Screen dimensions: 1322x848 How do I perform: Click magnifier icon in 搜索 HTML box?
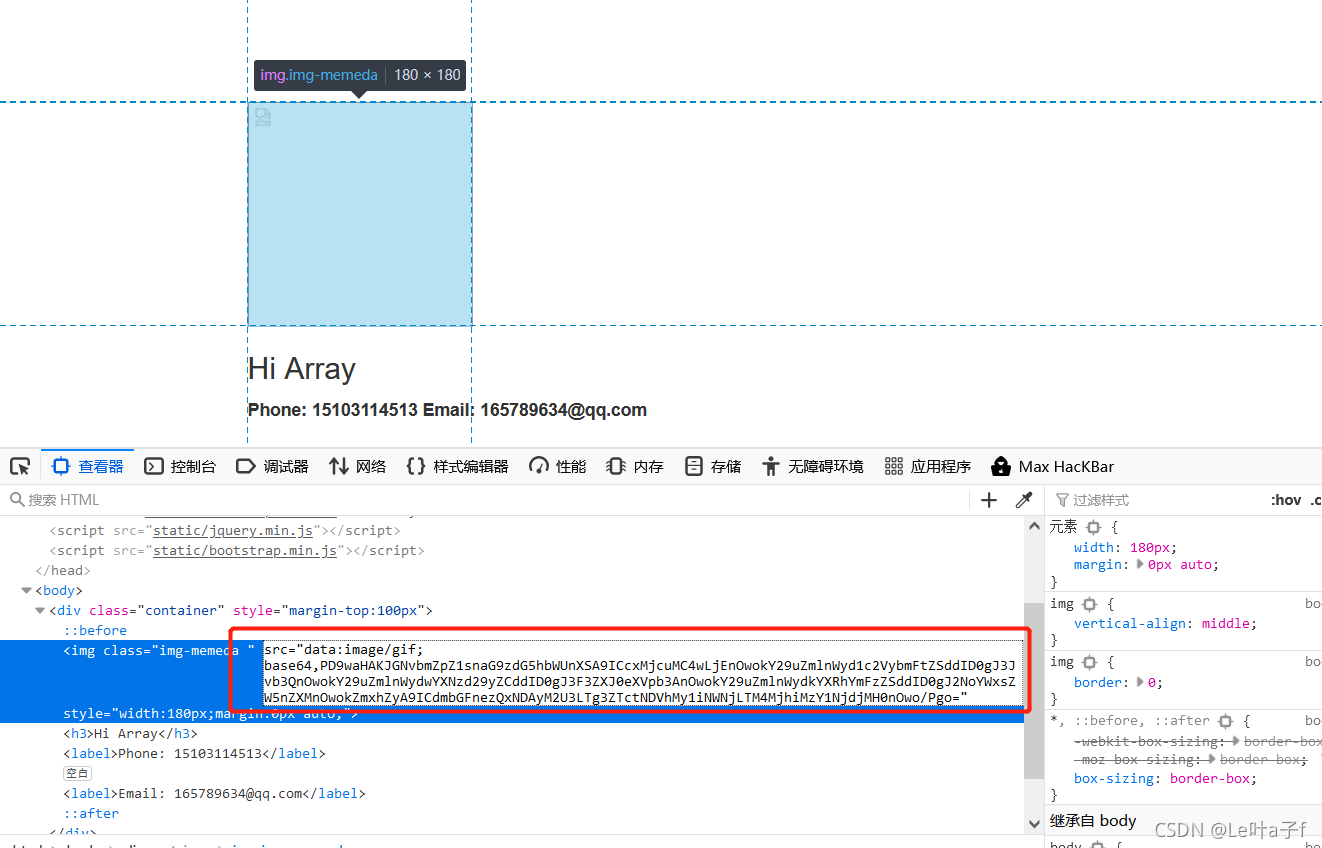point(17,500)
